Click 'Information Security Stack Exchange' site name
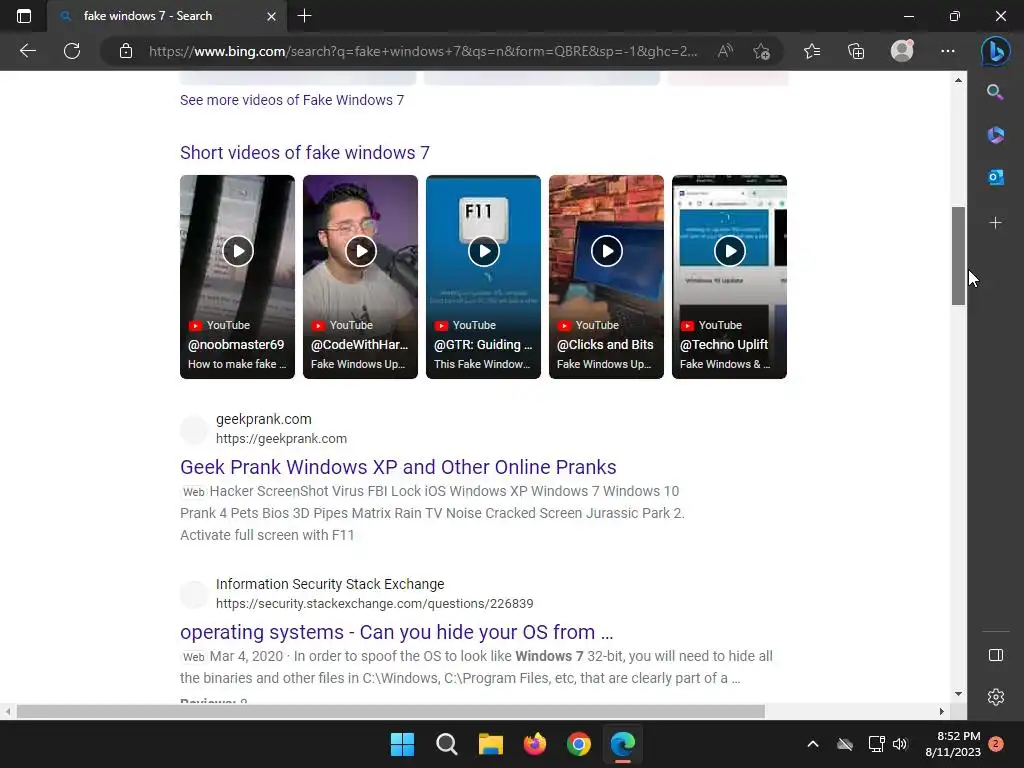The width and height of the screenshot is (1024, 768). click(330, 584)
